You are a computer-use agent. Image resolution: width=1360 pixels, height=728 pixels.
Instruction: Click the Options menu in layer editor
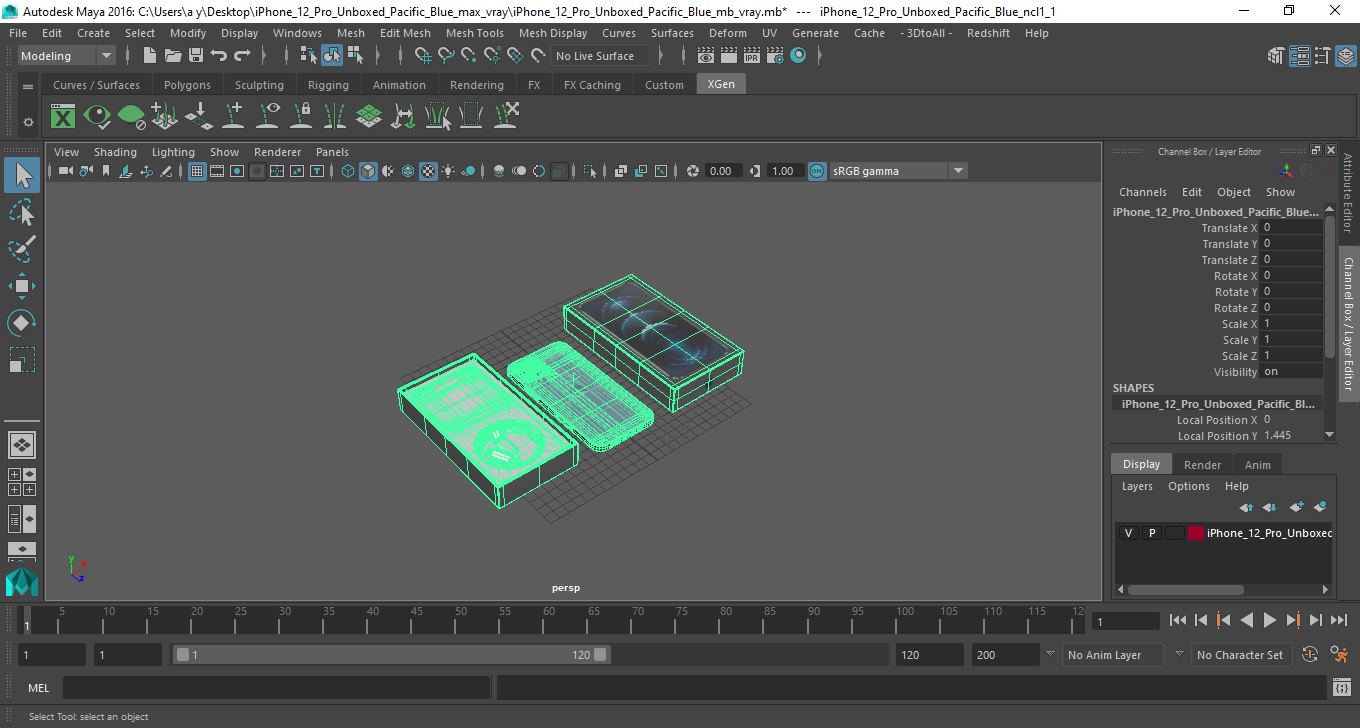point(1189,486)
